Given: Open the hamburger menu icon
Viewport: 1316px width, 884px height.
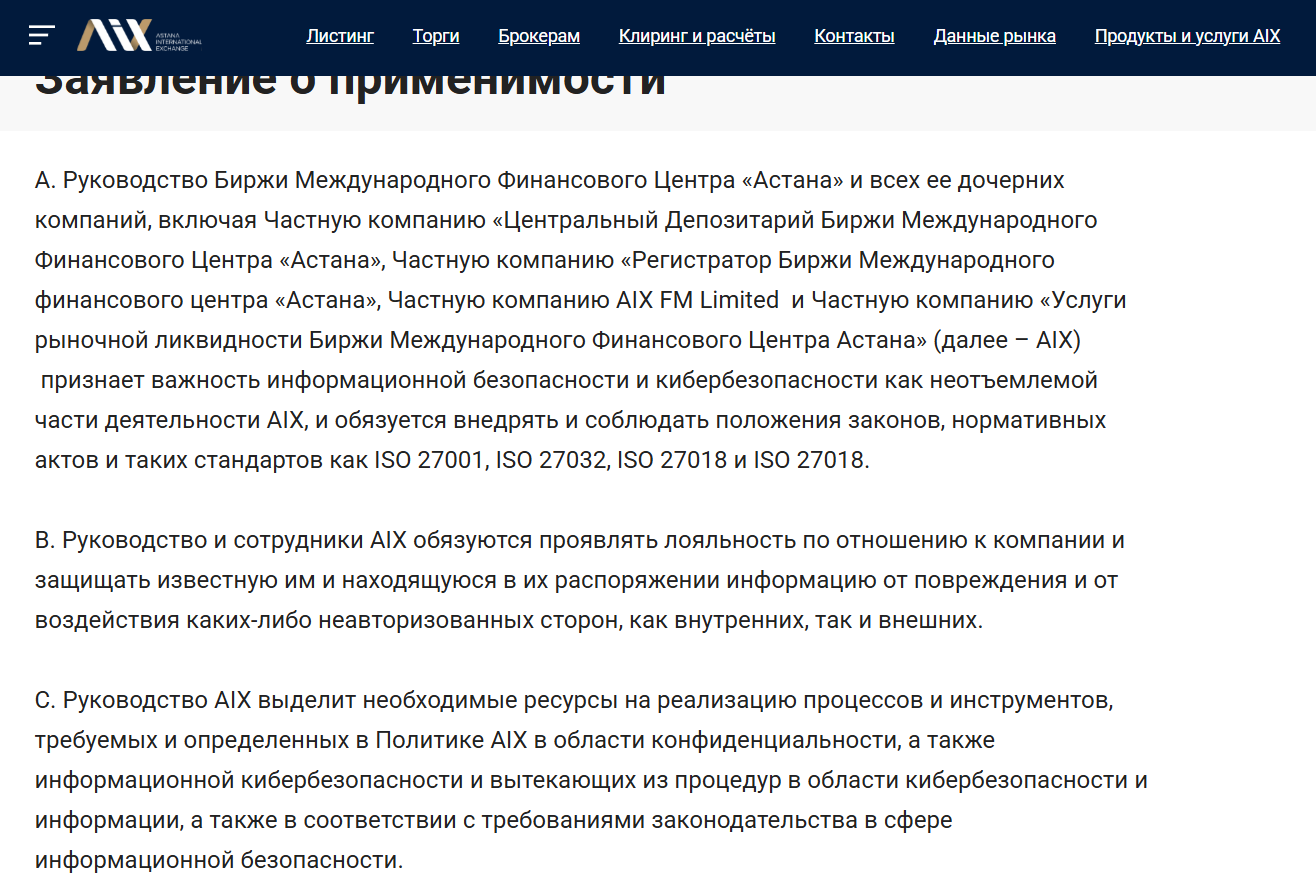Looking at the screenshot, I should (41, 35).
